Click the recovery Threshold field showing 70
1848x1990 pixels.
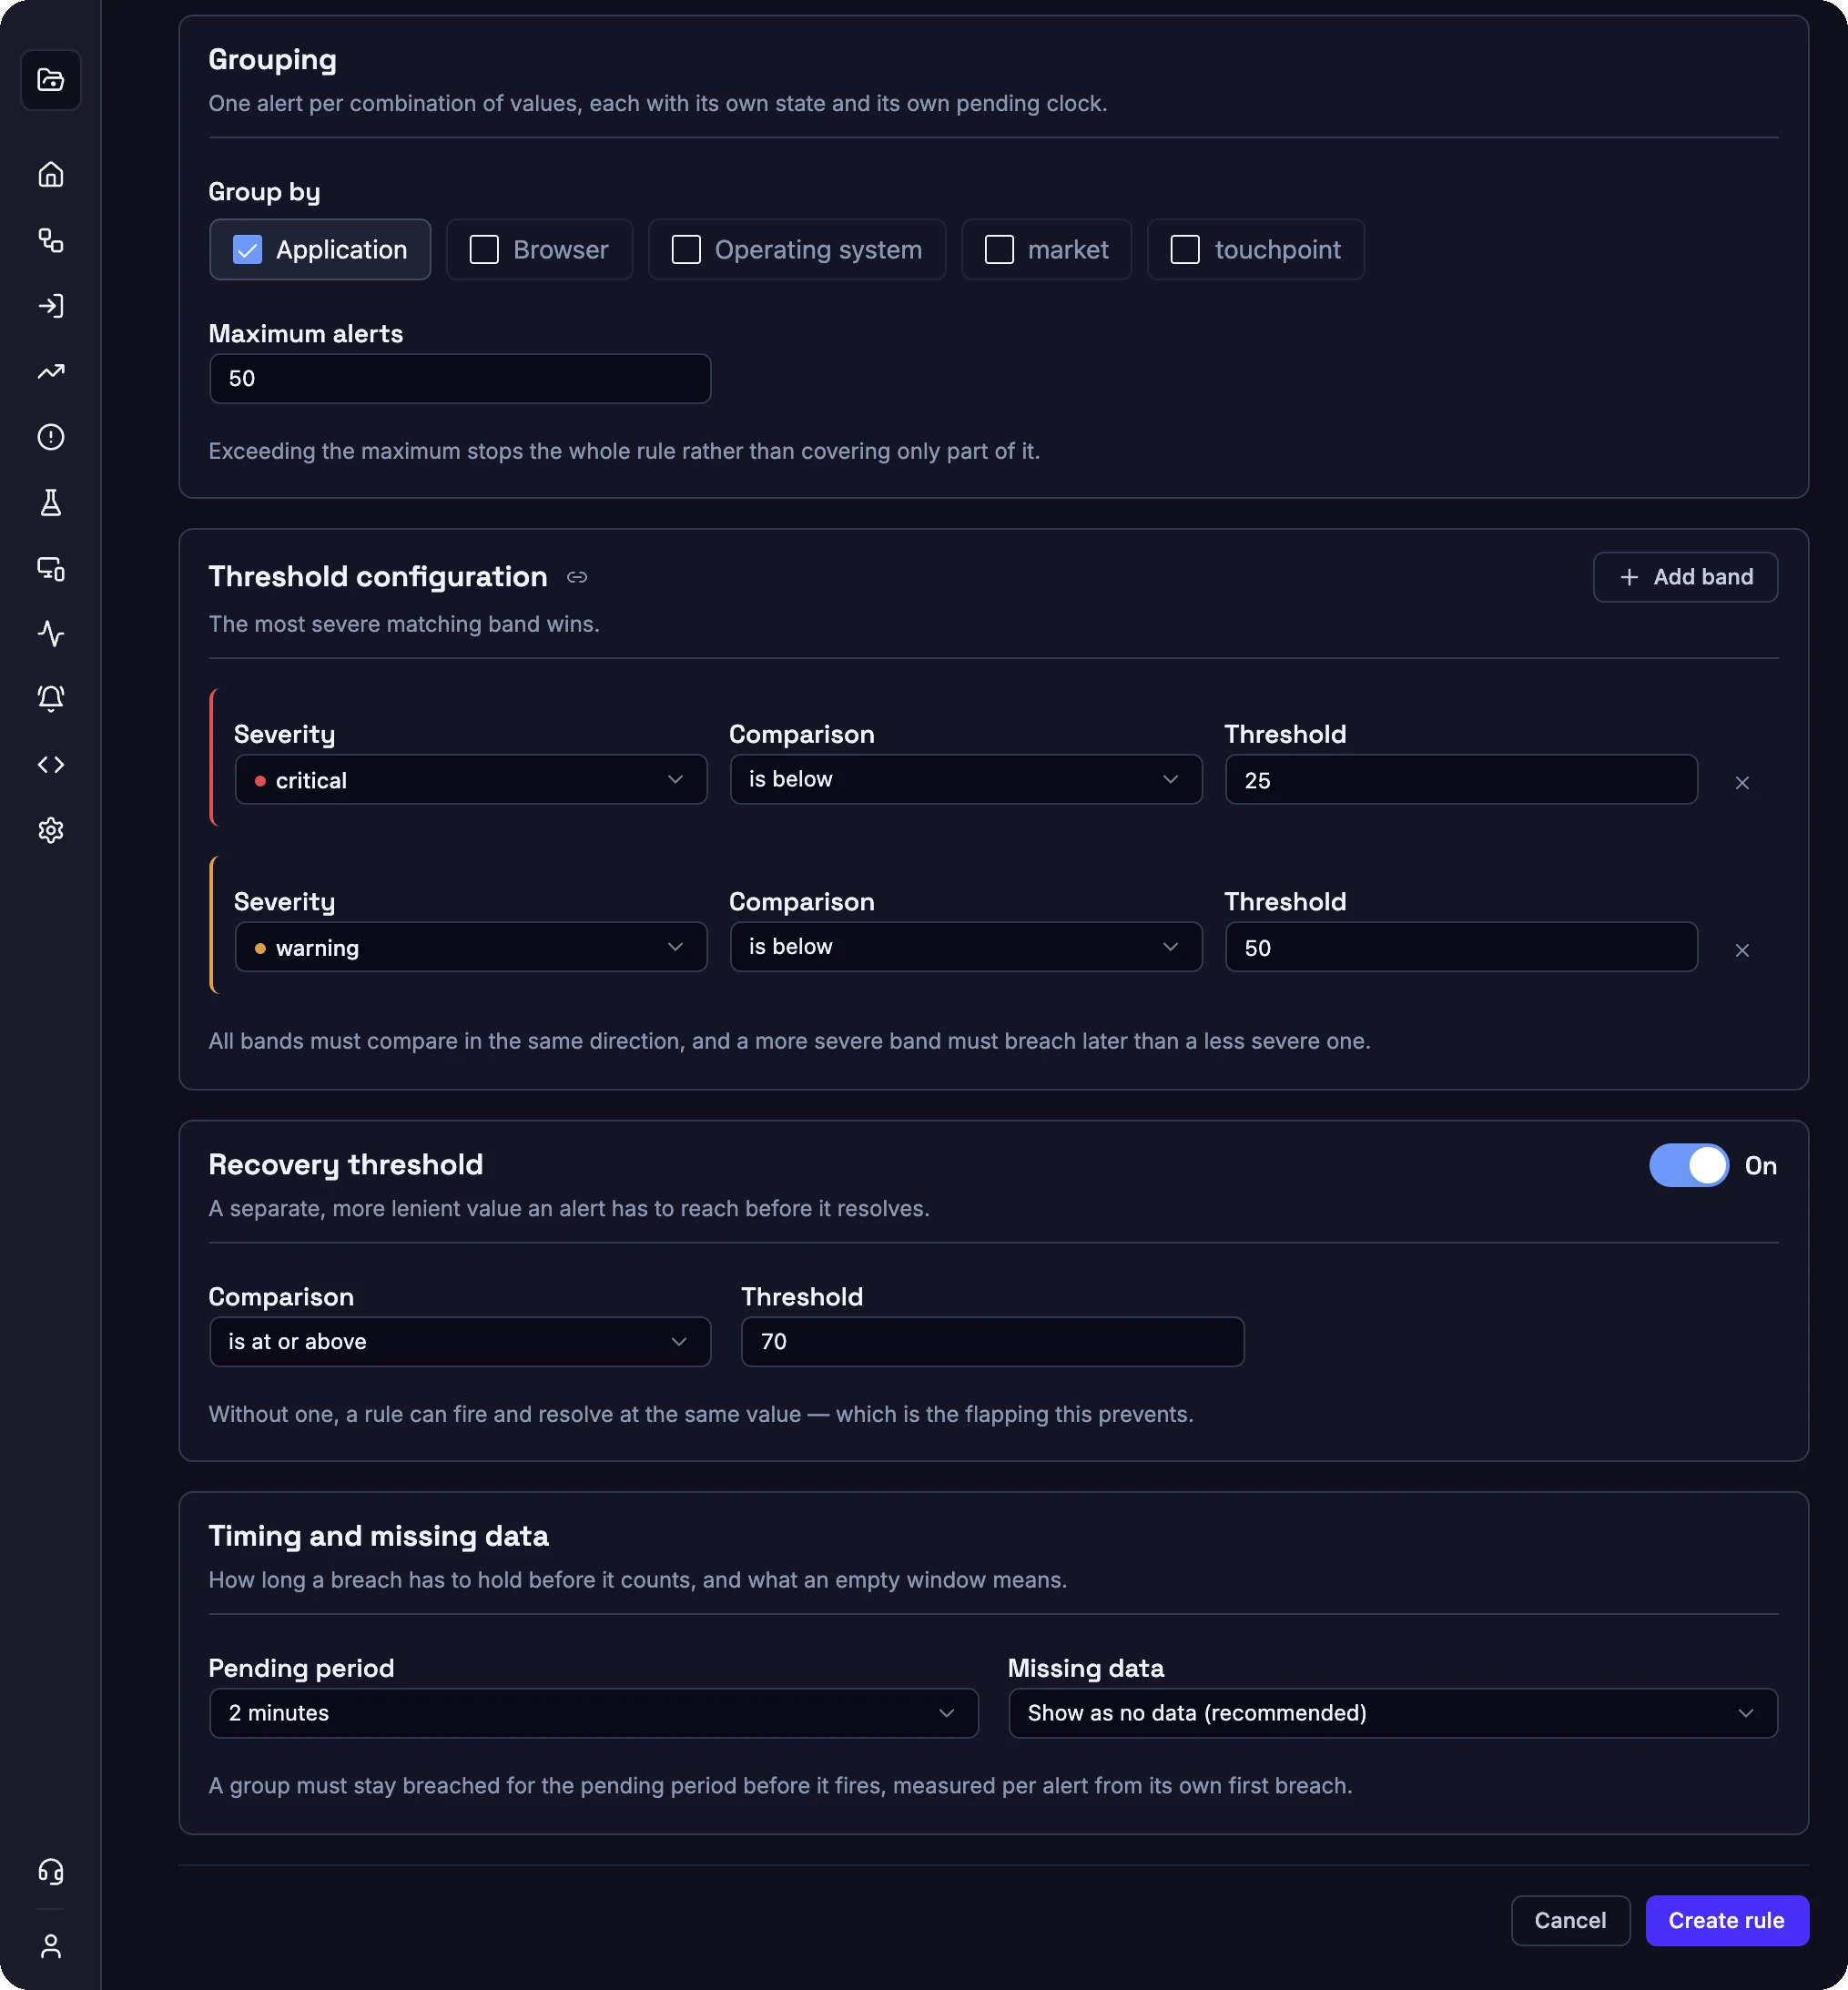993,1342
